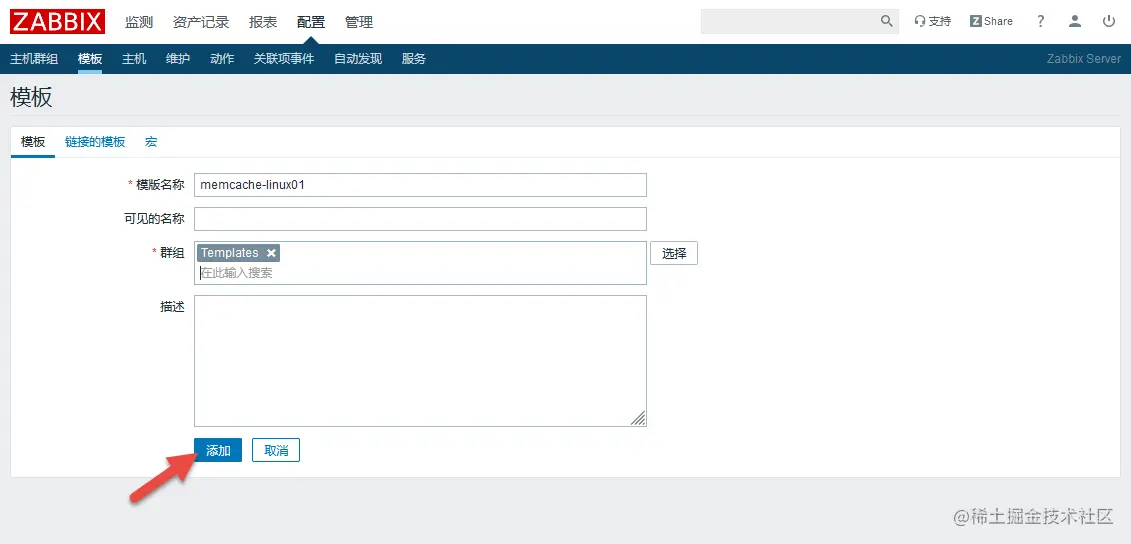Screen dimensions: 1131x544
Task: Open the user profile icon
Action: [x=1075, y=21]
